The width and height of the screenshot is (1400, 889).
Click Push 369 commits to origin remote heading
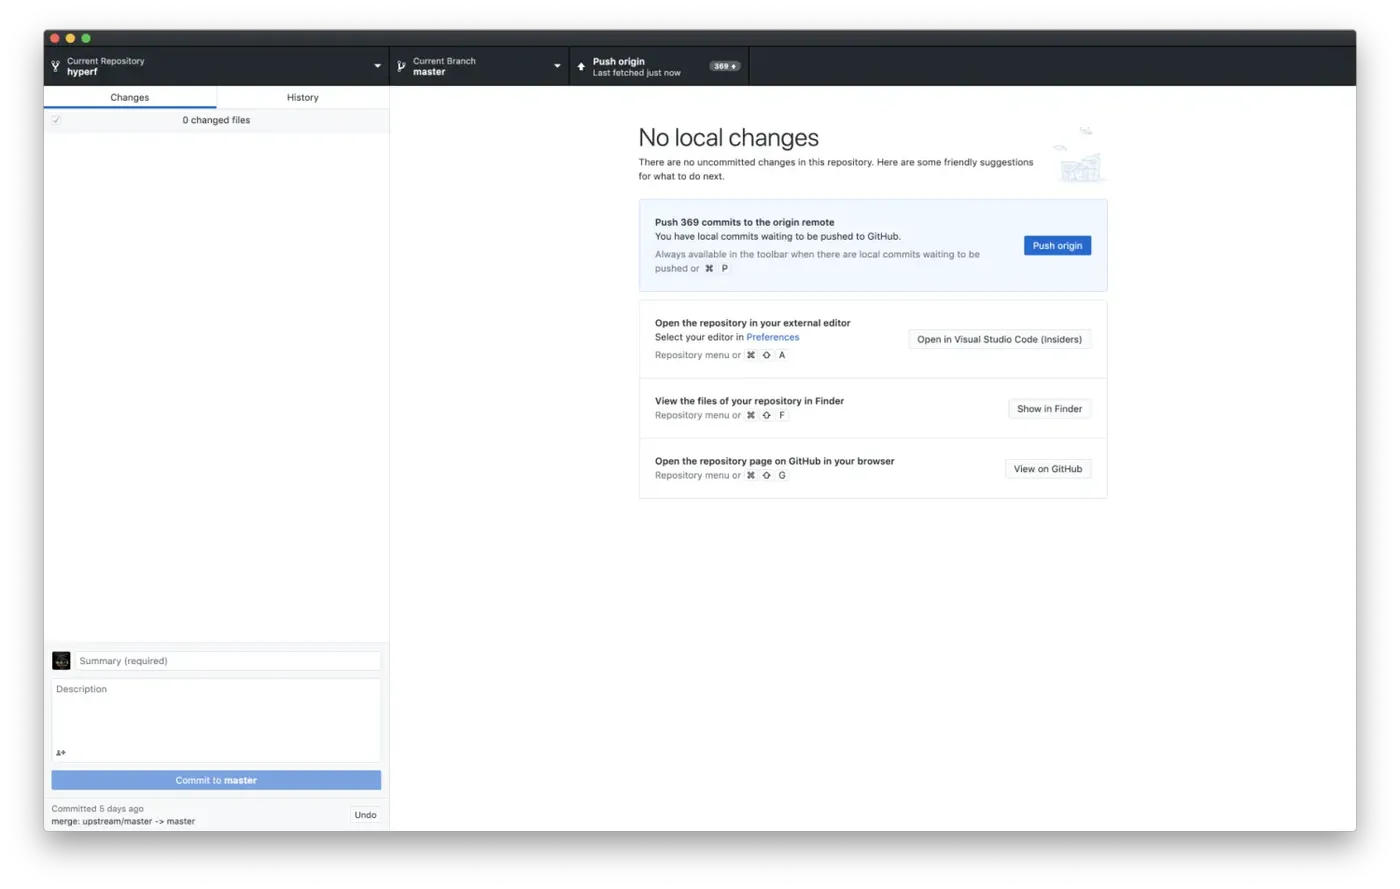click(744, 222)
